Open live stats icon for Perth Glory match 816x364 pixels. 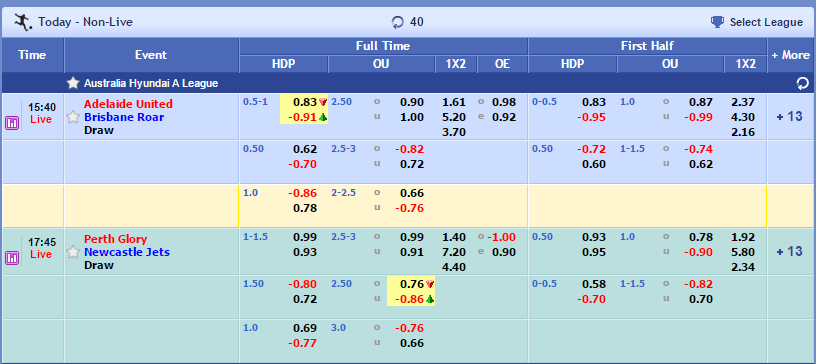(12, 258)
